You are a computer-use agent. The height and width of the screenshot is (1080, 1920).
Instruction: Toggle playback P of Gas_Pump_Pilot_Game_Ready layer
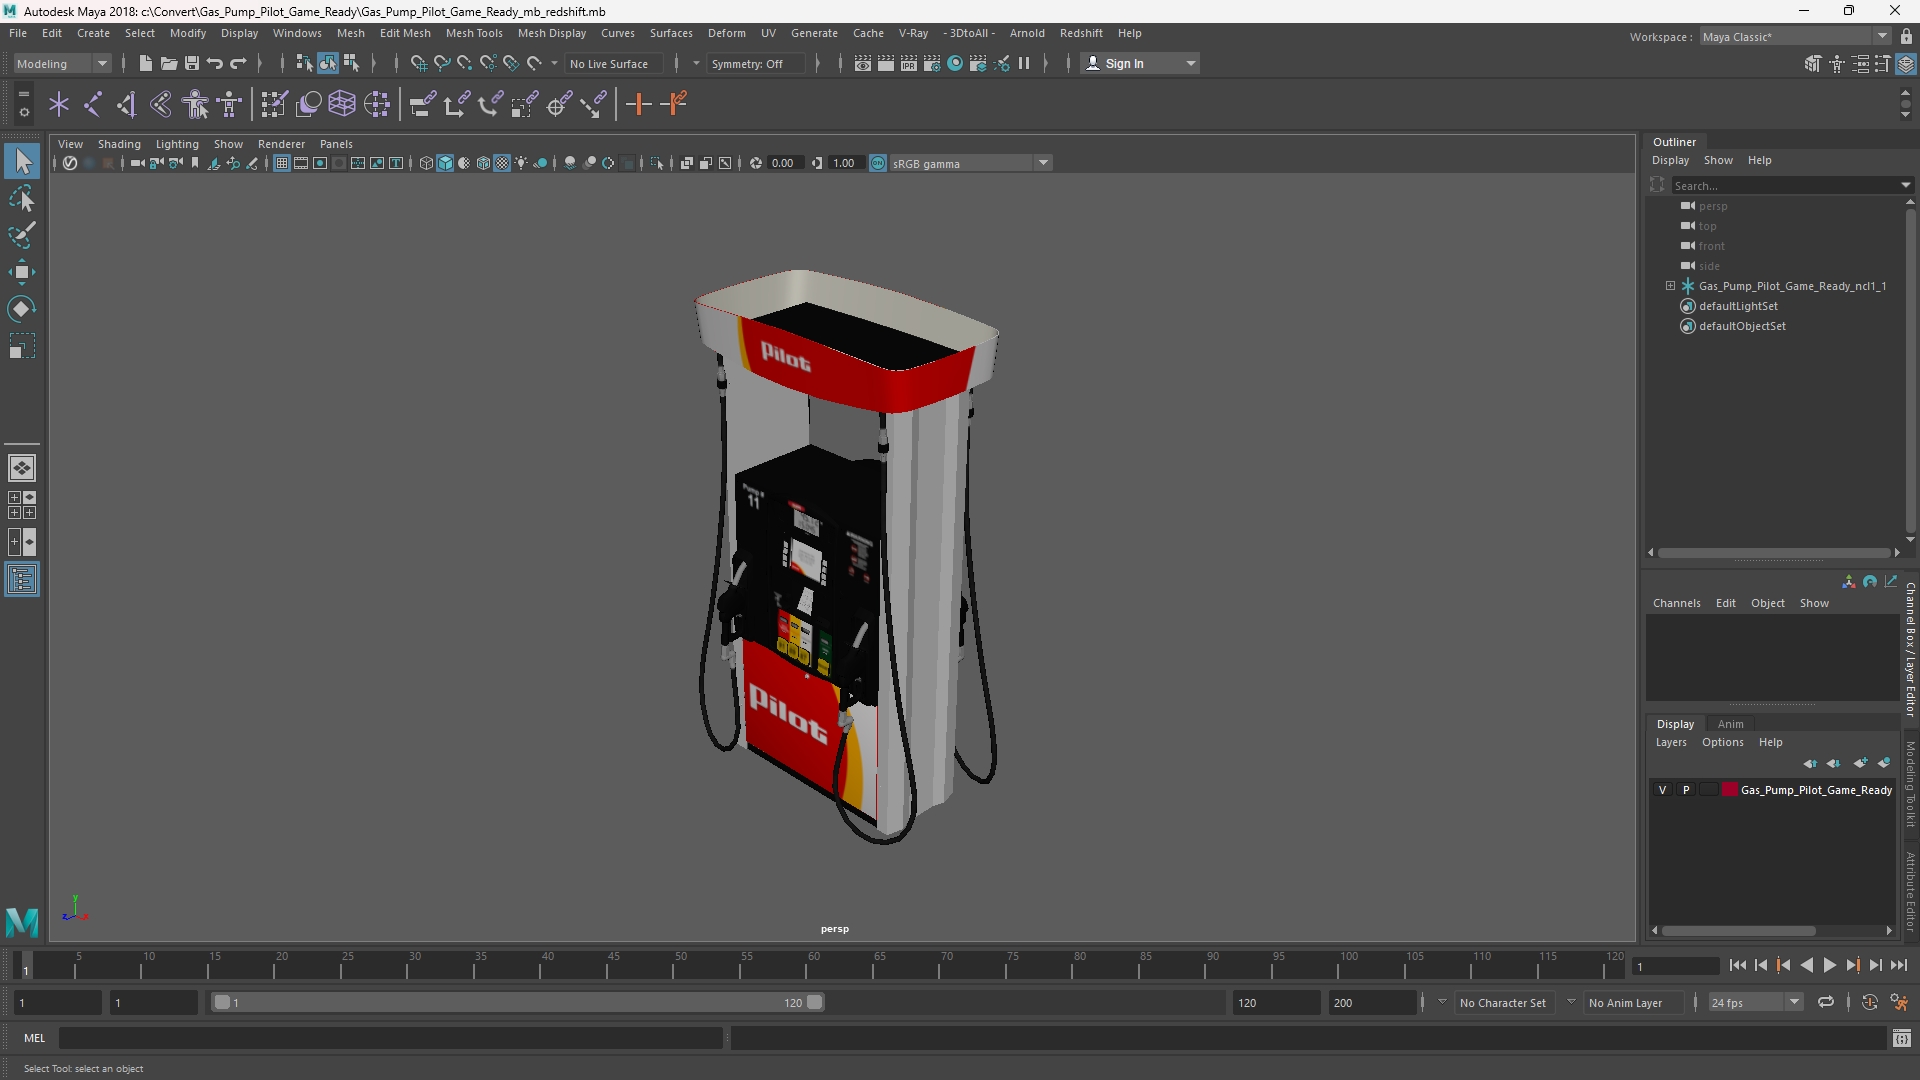(1686, 790)
